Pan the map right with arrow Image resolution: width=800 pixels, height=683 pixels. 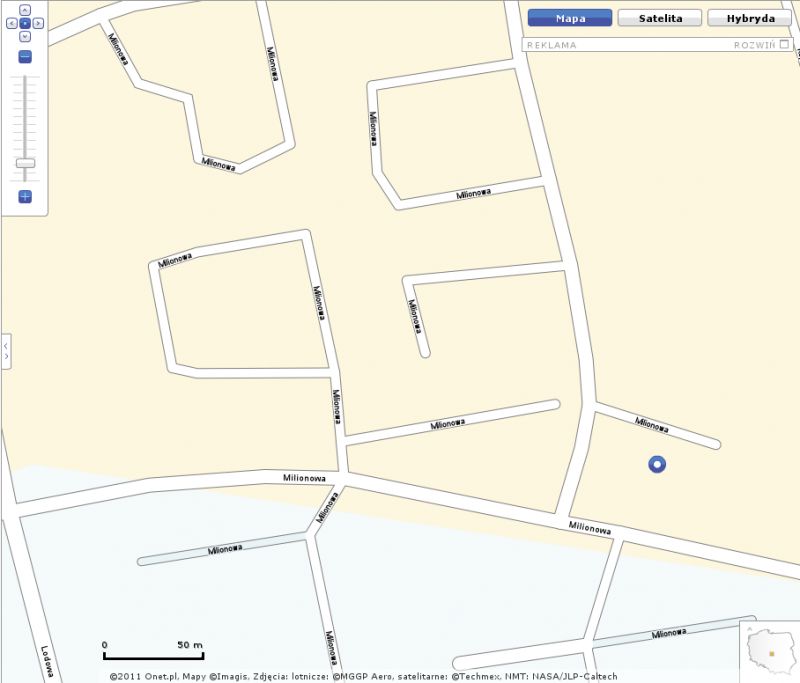[x=38, y=23]
